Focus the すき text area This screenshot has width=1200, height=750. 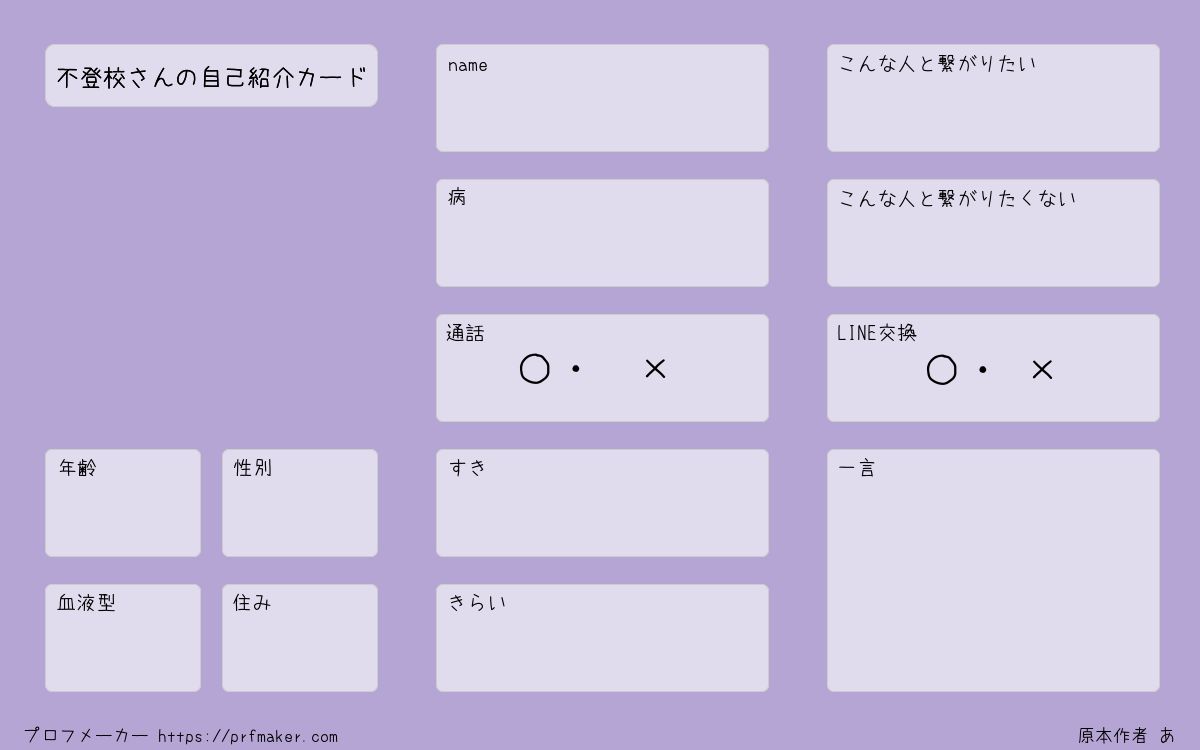tap(602, 503)
